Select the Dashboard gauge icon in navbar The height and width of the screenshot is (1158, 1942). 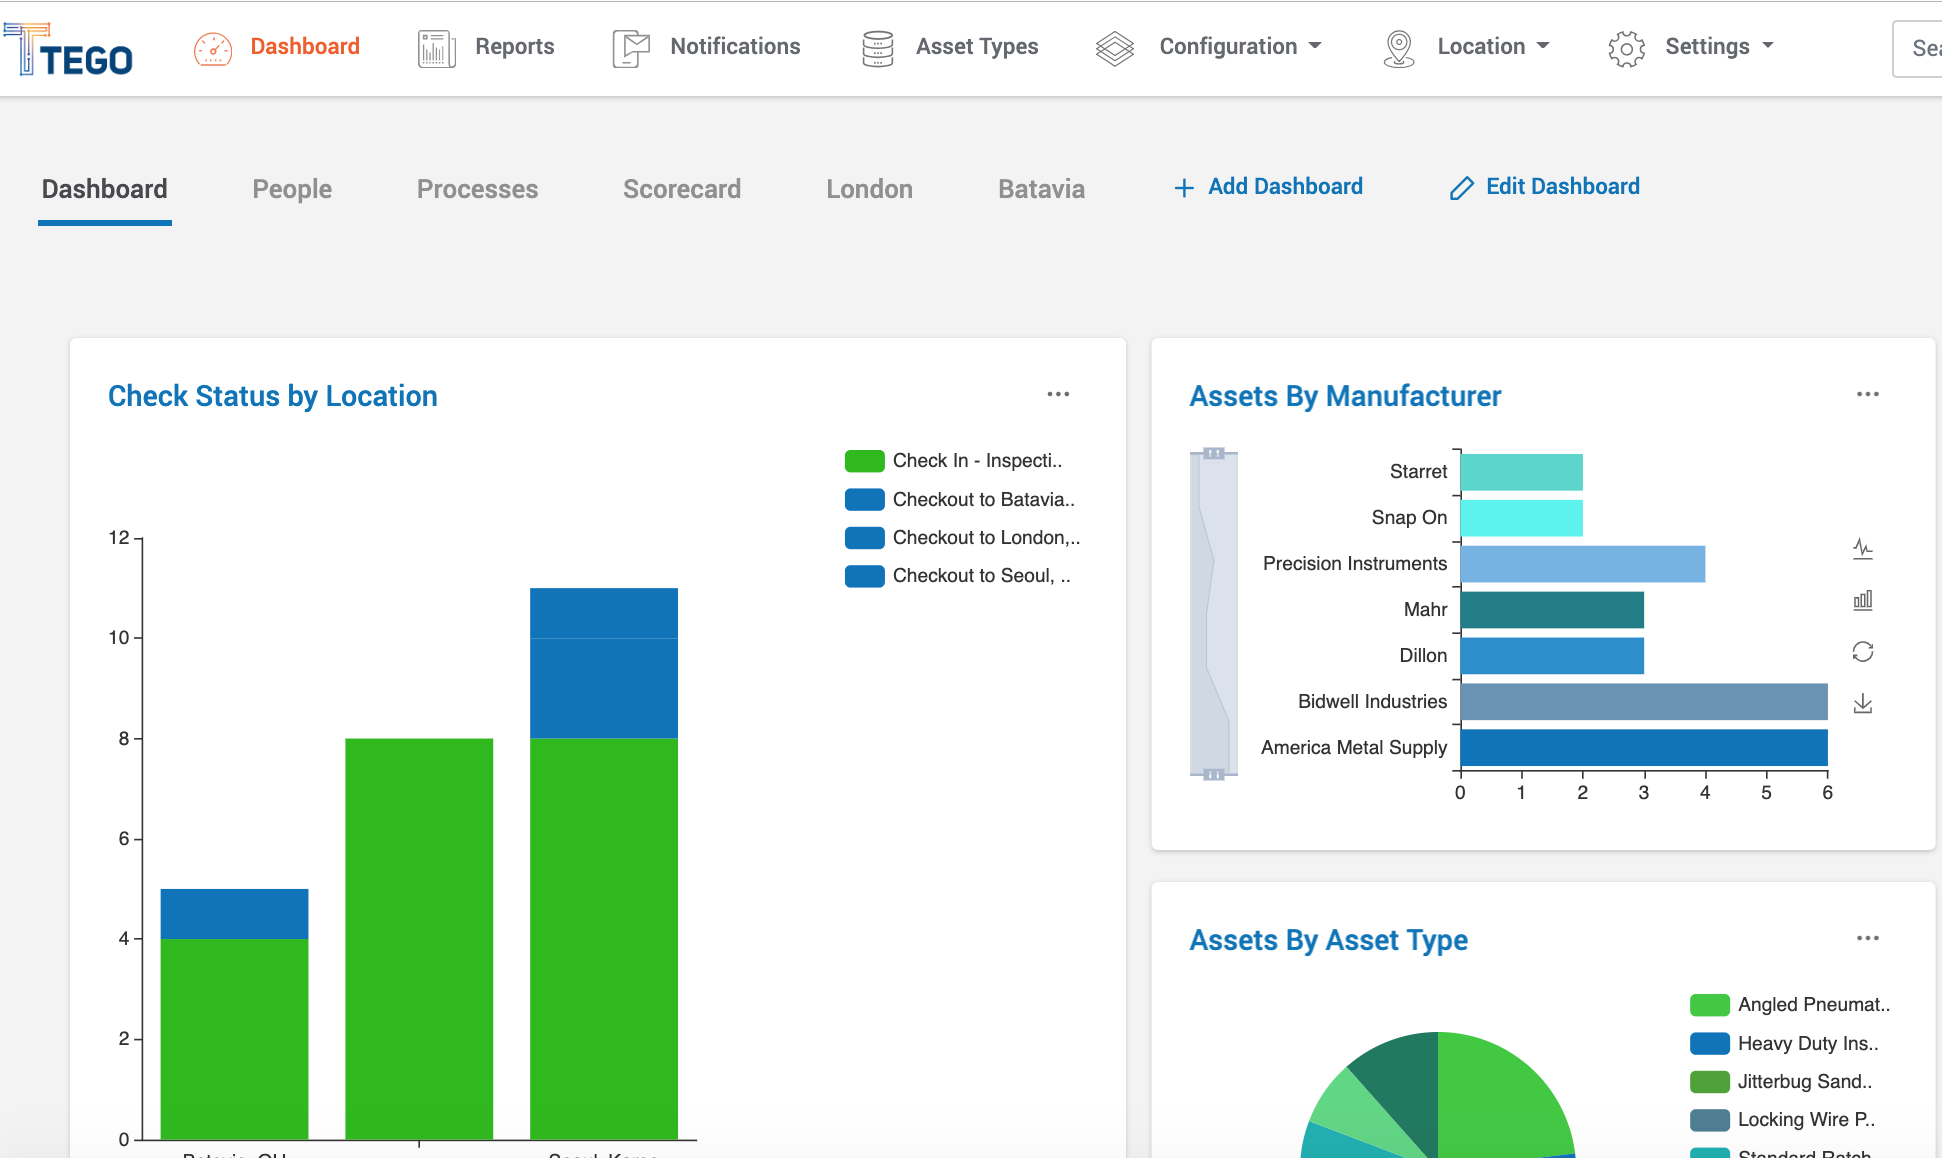click(x=212, y=47)
